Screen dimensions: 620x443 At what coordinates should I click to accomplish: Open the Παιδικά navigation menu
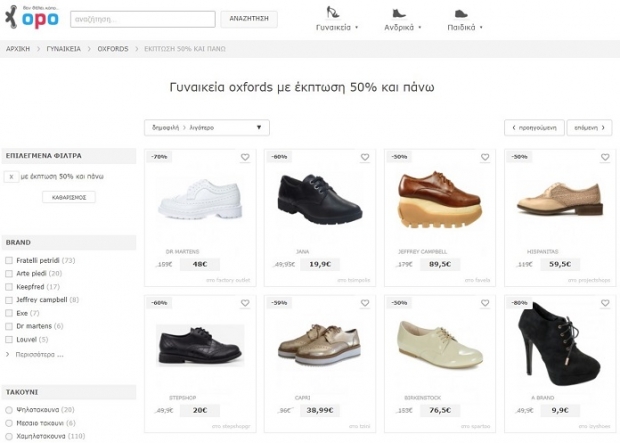pyautogui.click(x=461, y=28)
